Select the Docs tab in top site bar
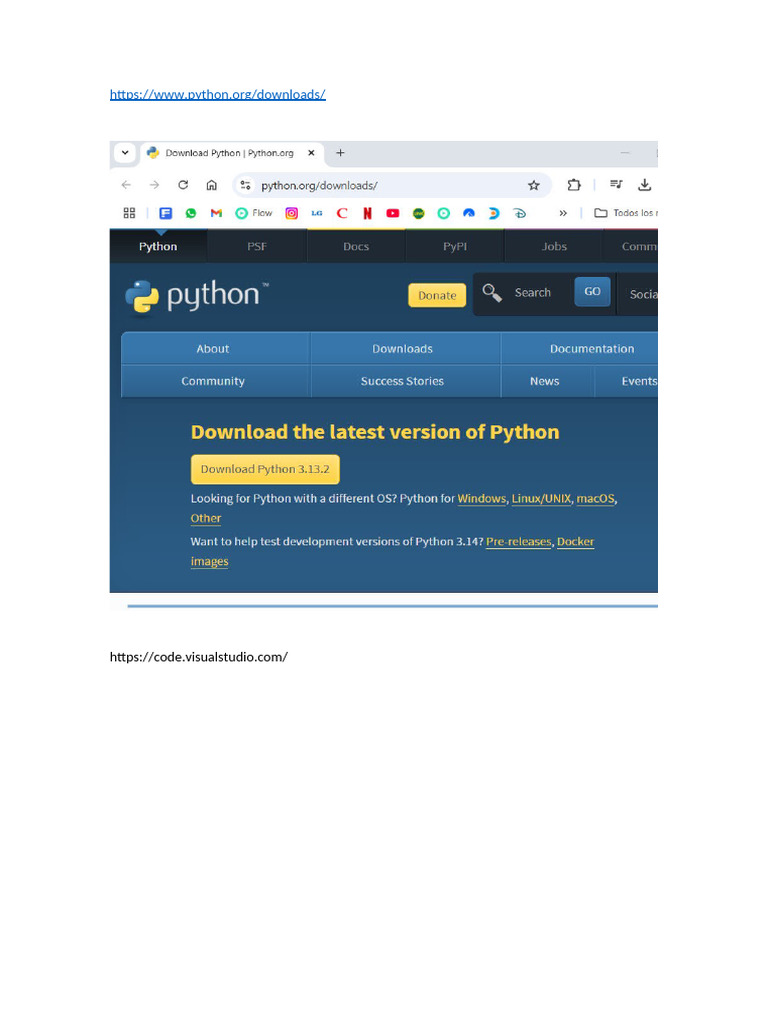This screenshot has width=768, height=1024. point(356,246)
